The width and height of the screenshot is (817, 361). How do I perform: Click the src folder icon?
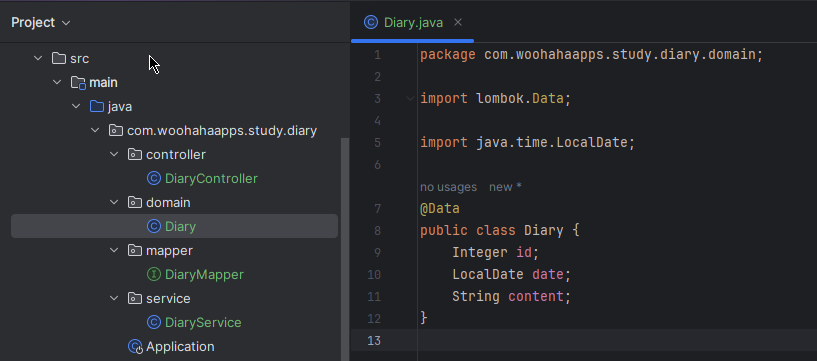(59, 58)
